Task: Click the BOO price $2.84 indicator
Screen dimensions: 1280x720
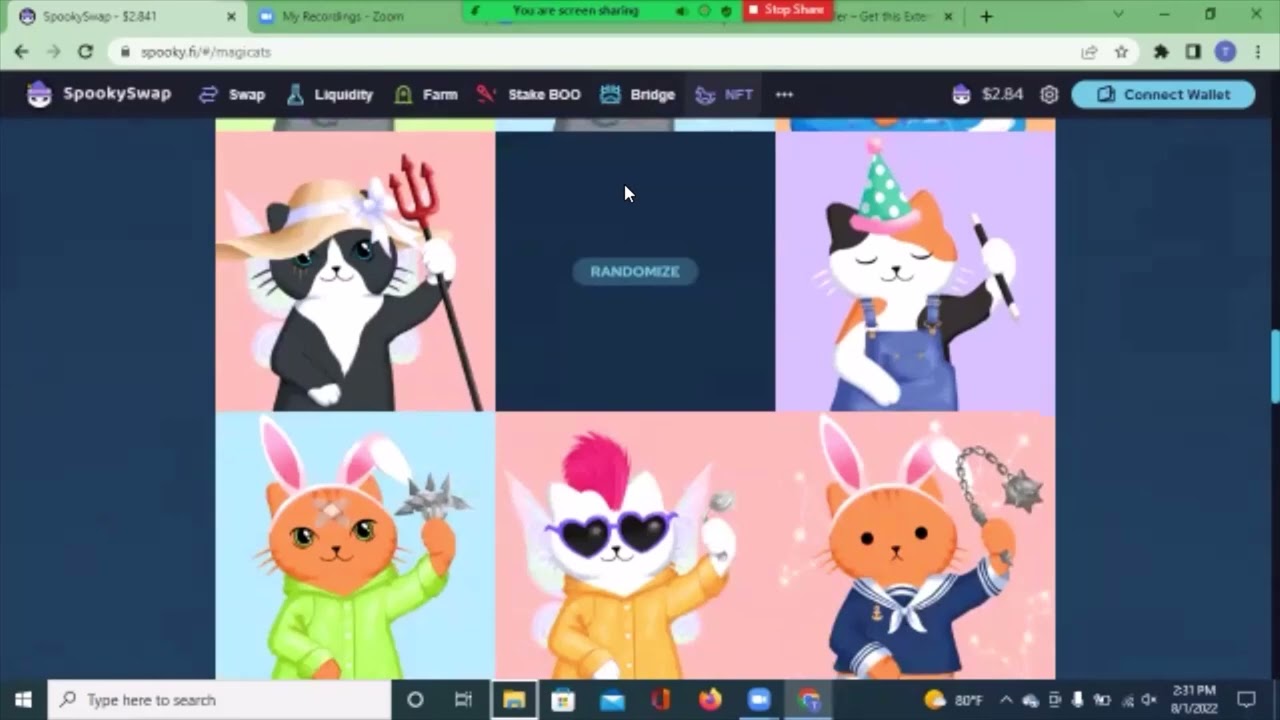Action: [988, 94]
